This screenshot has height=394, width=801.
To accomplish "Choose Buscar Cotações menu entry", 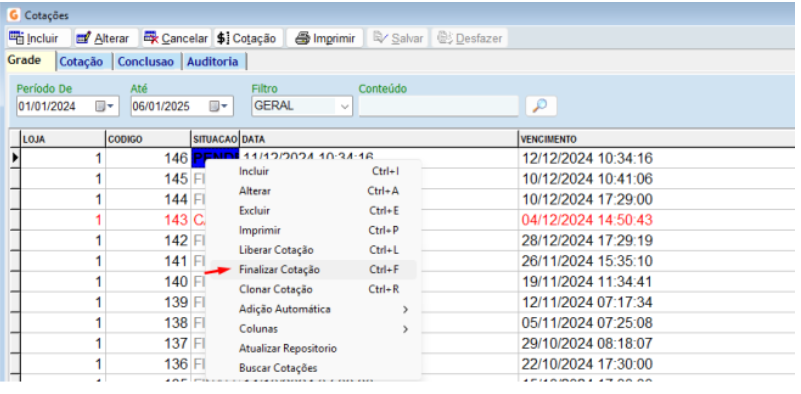I will 313,368.
